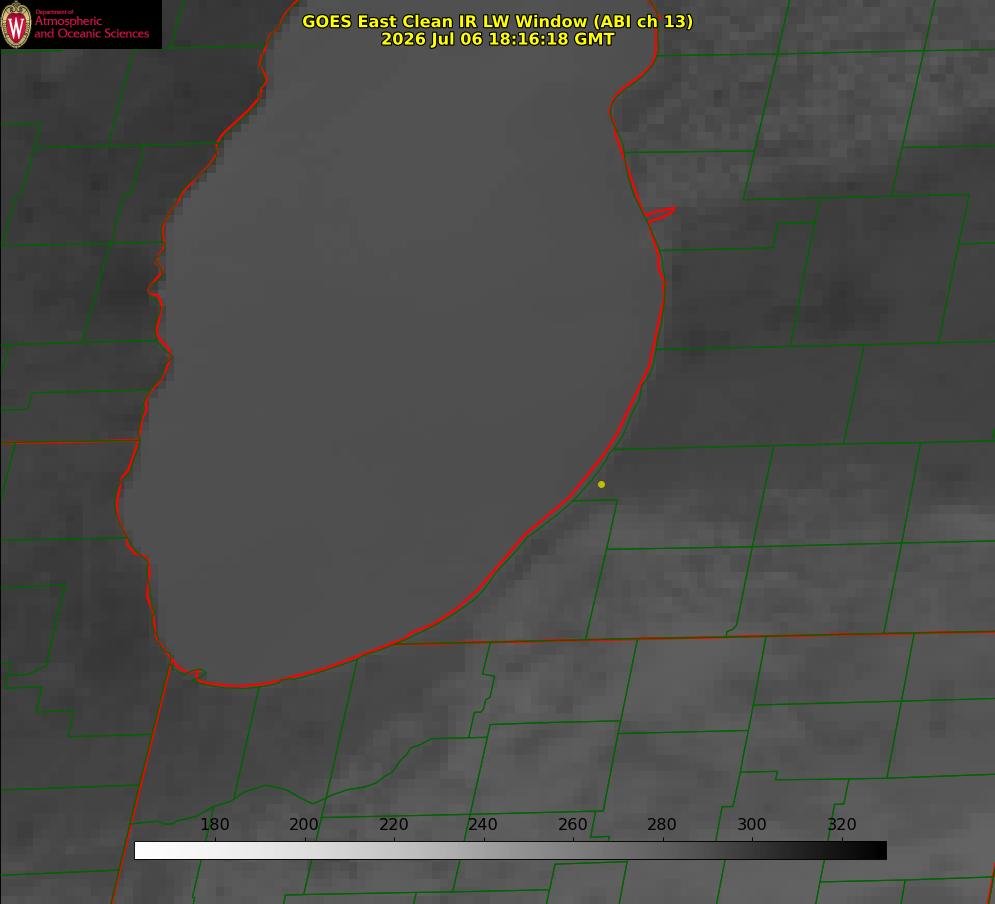Click the colorbar label 240

click(483, 824)
